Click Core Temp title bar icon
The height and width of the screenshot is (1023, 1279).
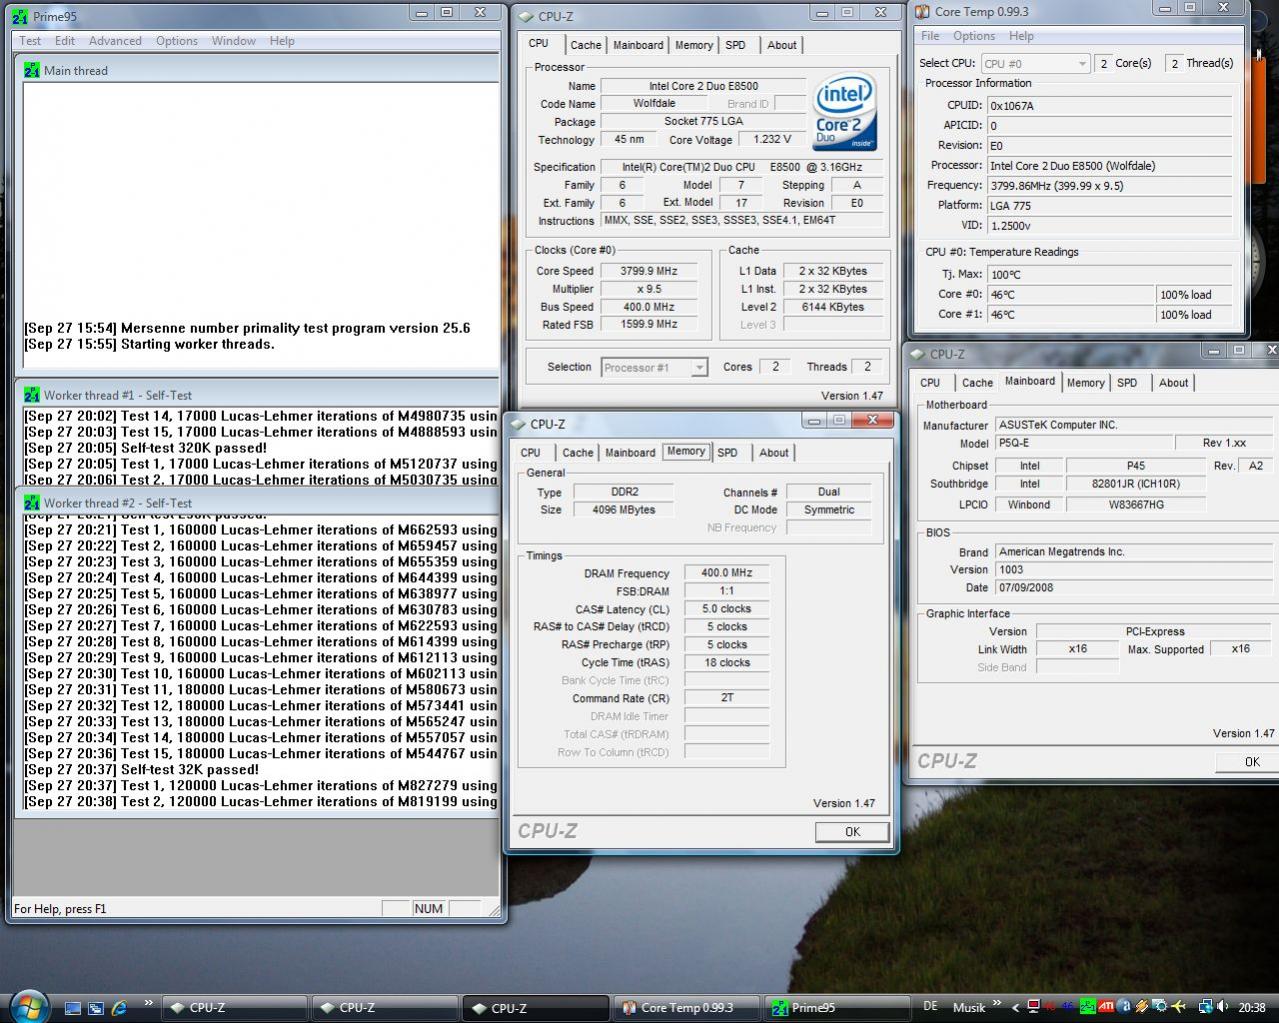click(x=922, y=12)
